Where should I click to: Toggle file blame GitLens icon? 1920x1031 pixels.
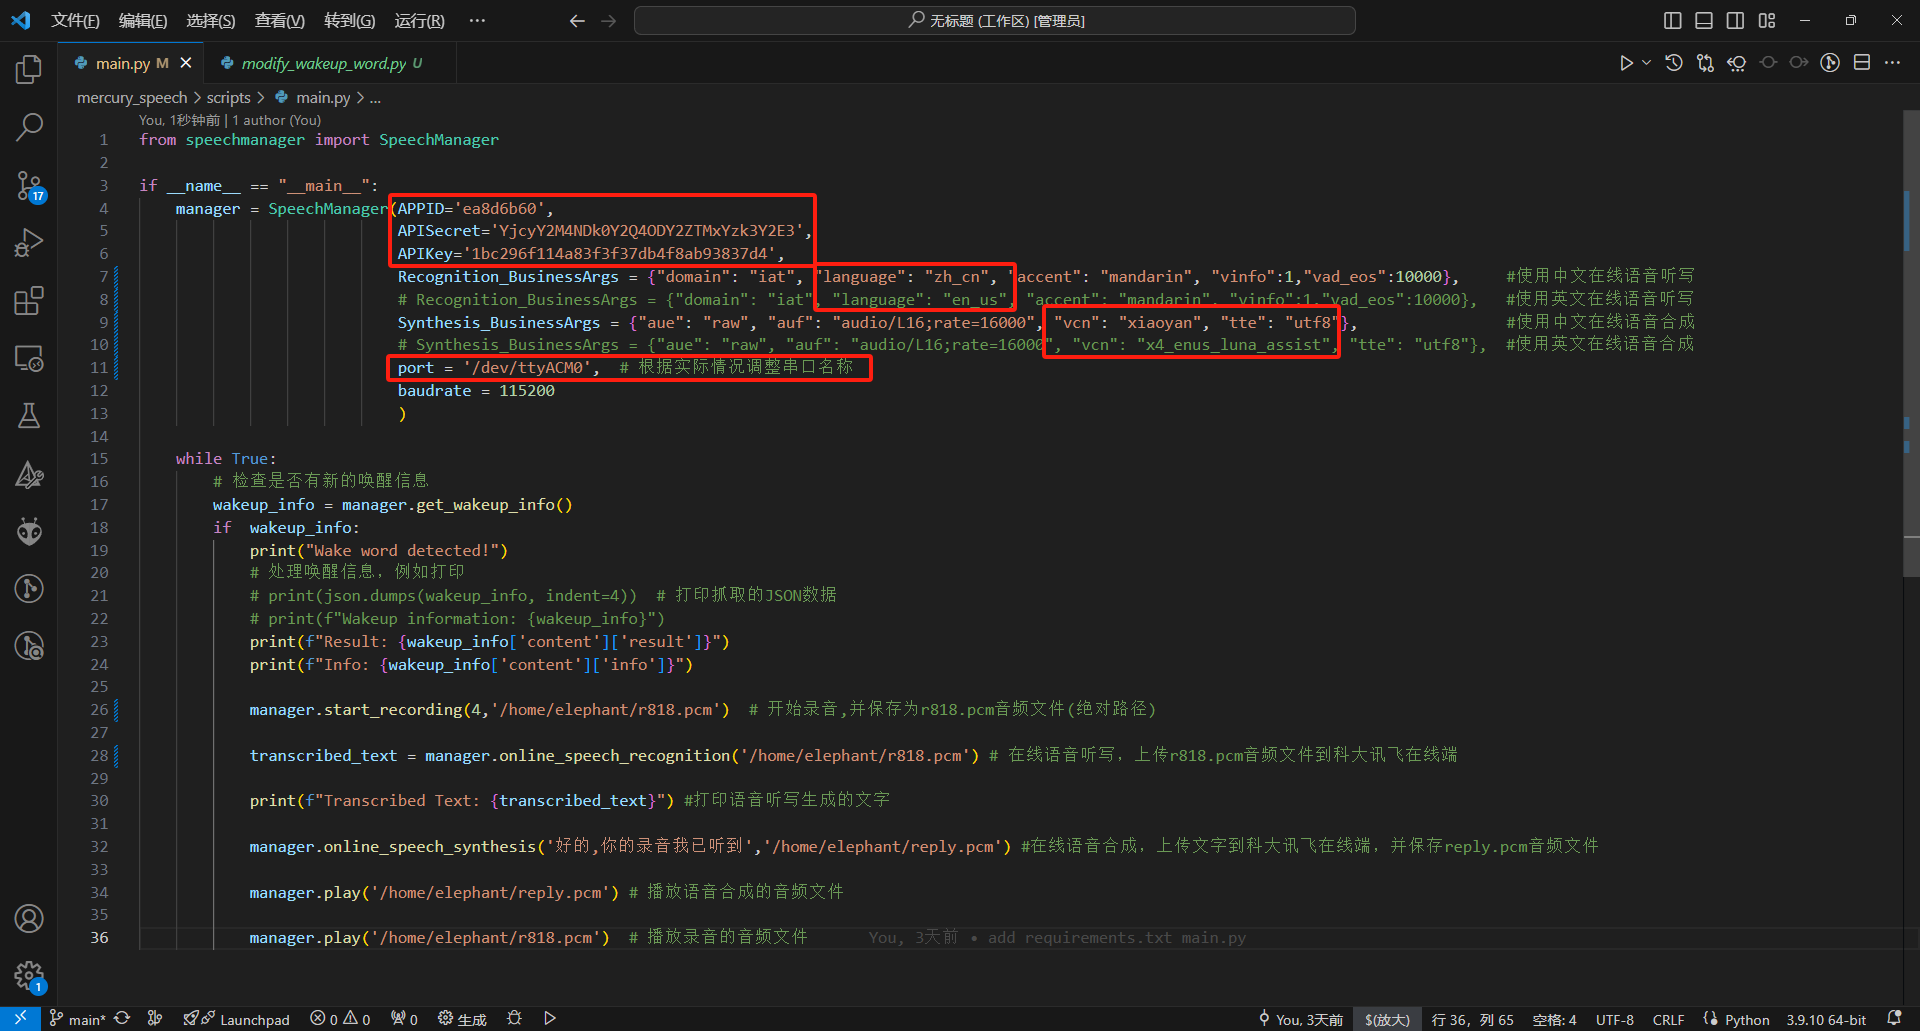(1830, 63)
